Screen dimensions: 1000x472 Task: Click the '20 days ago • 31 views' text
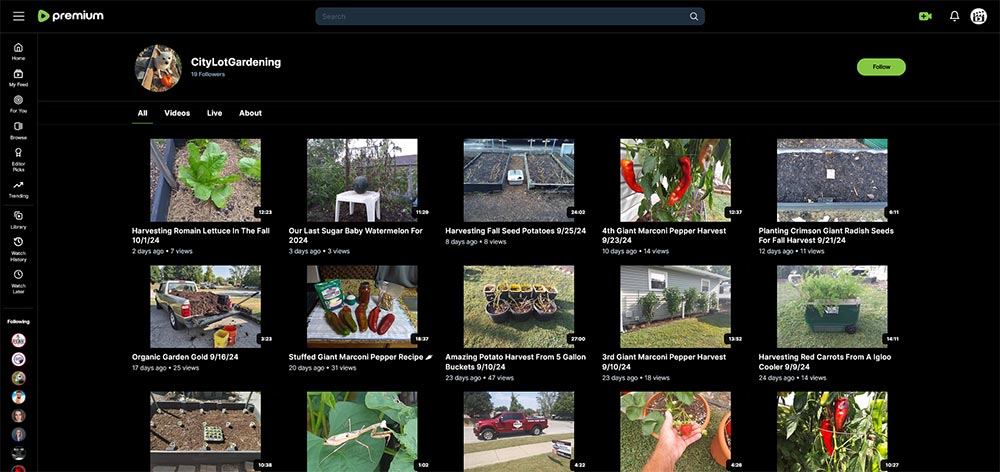(323, 368)
